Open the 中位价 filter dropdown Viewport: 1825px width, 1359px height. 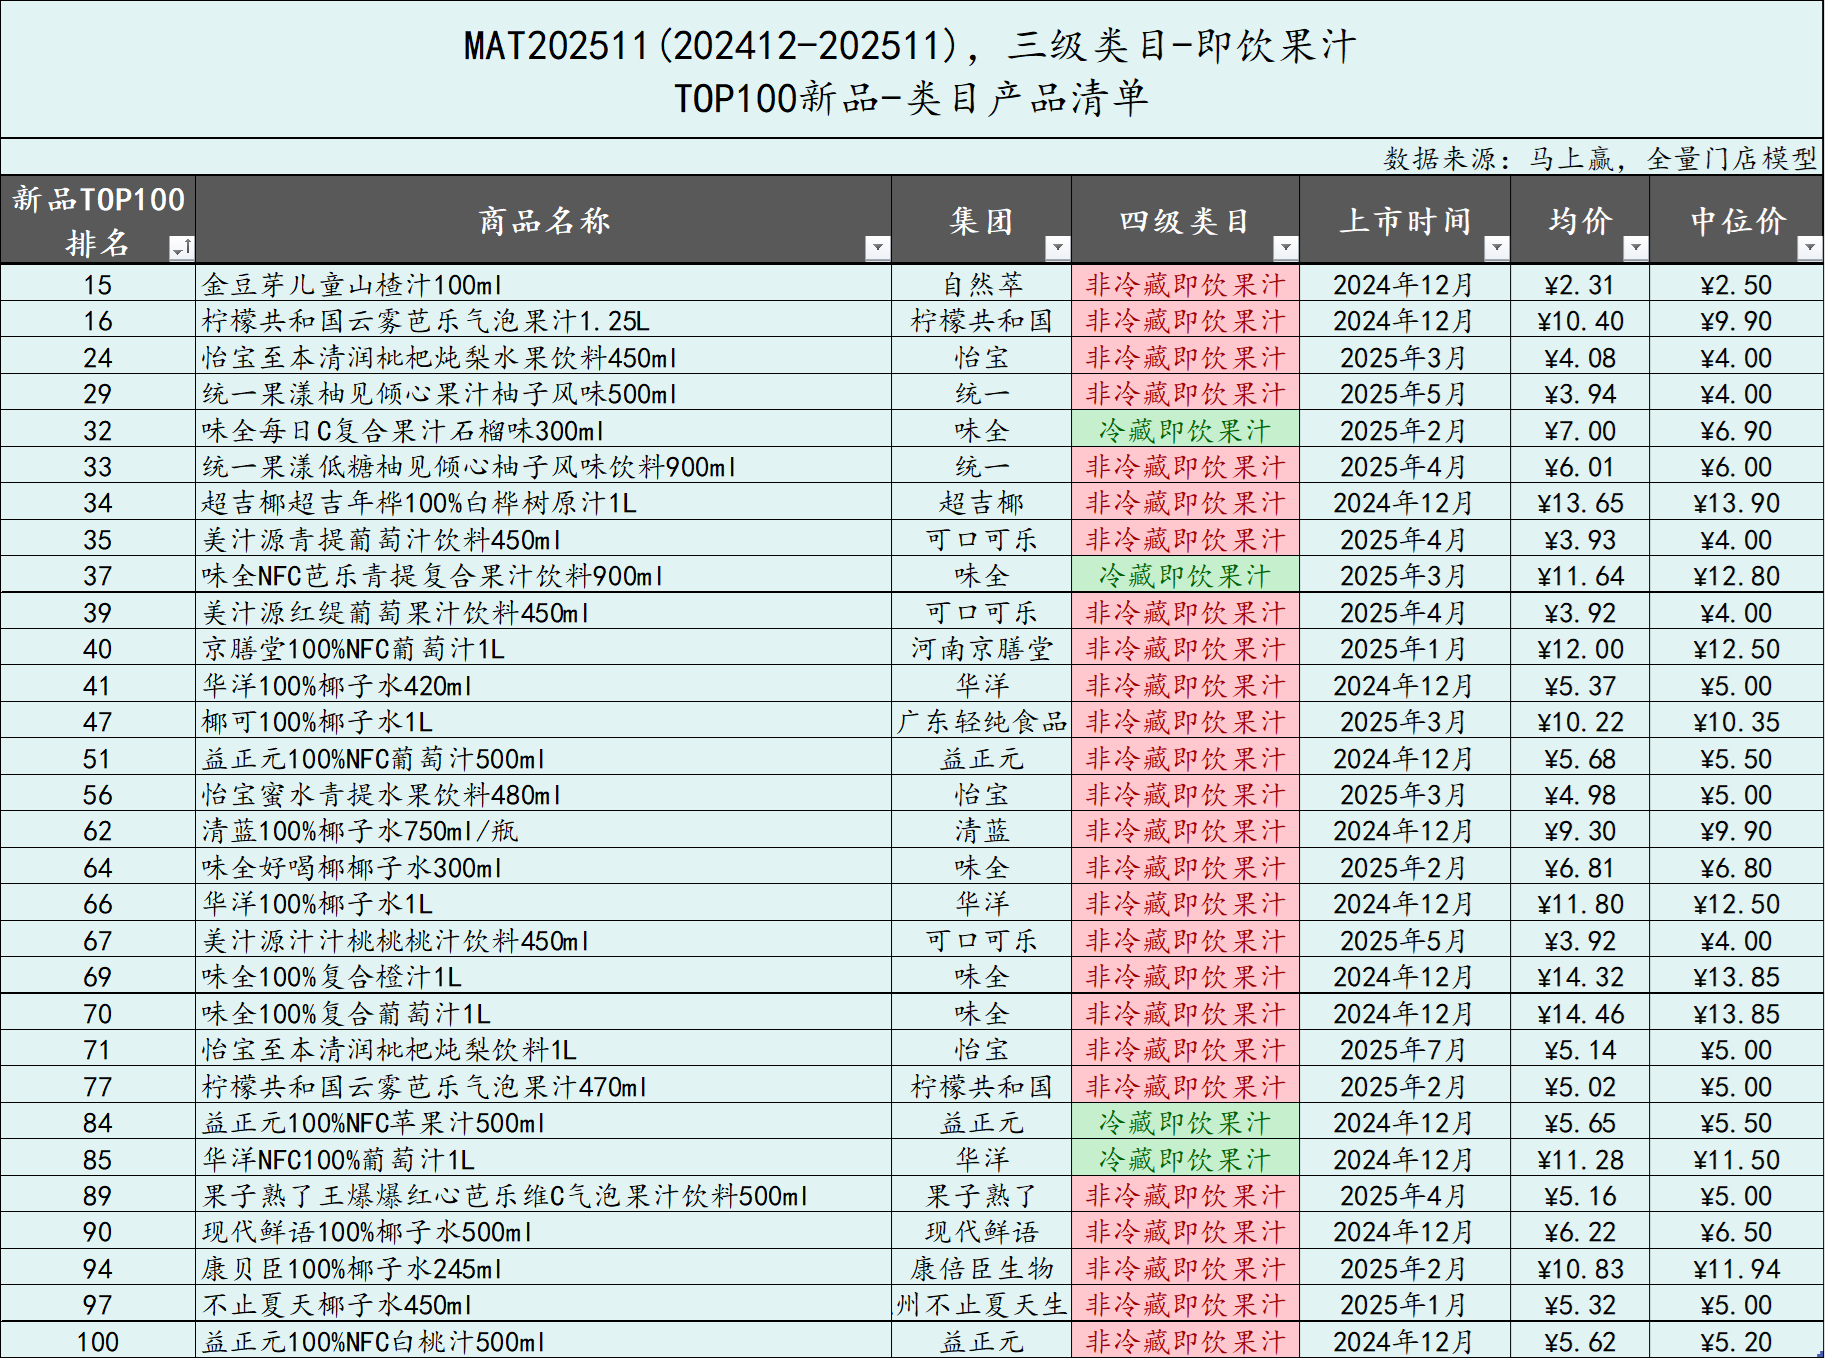tap(1808, 247)
